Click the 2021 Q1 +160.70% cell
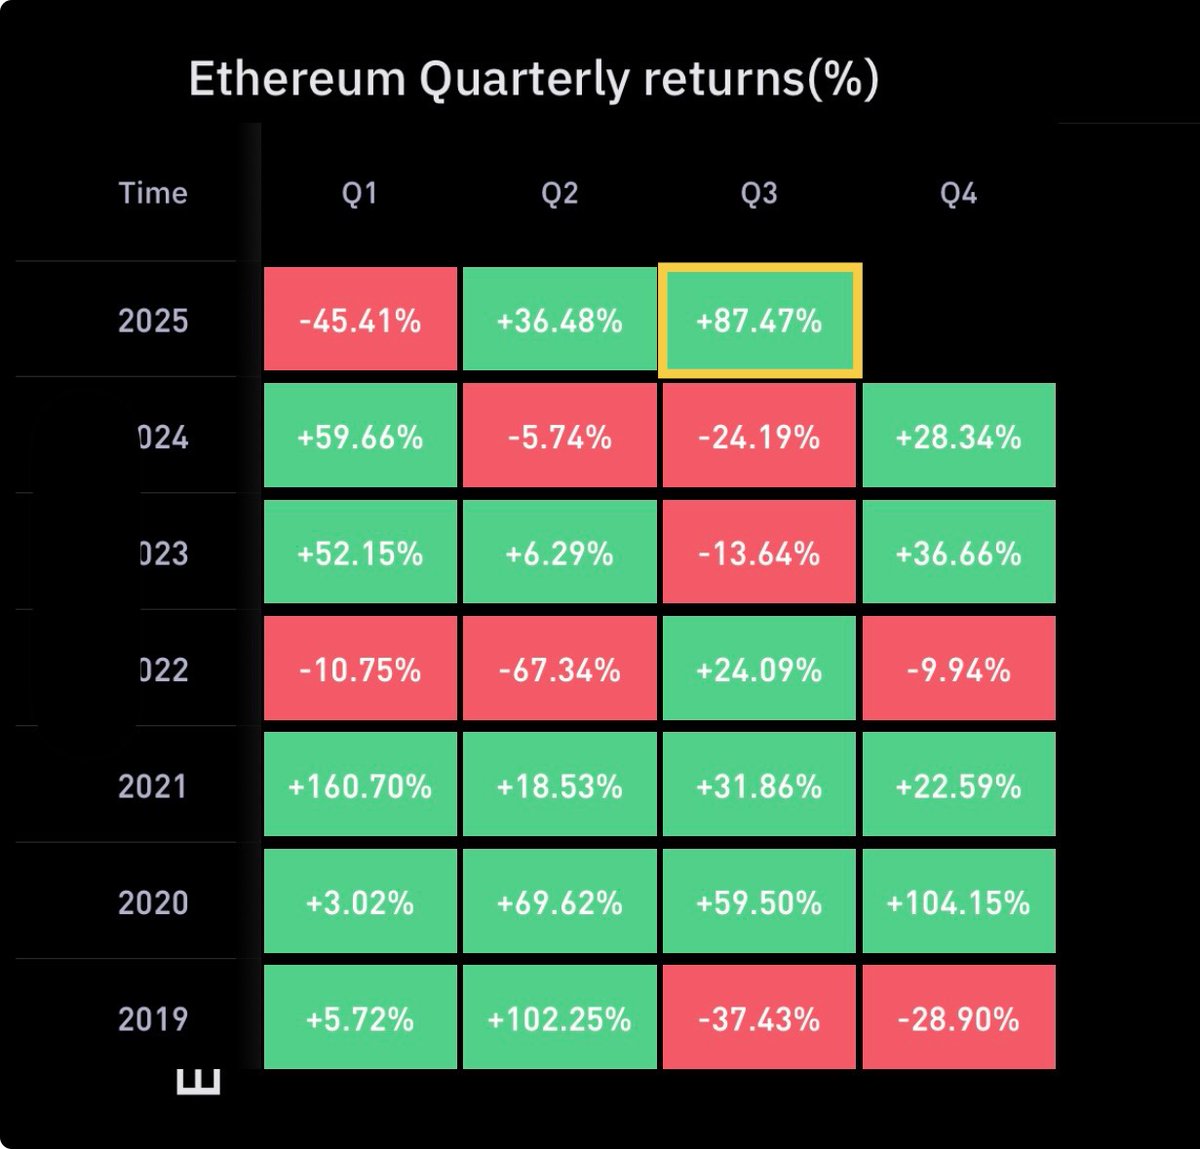The width and height of the screenshot is (1200, 1149). pyautogui.click(x=360, y=786)
